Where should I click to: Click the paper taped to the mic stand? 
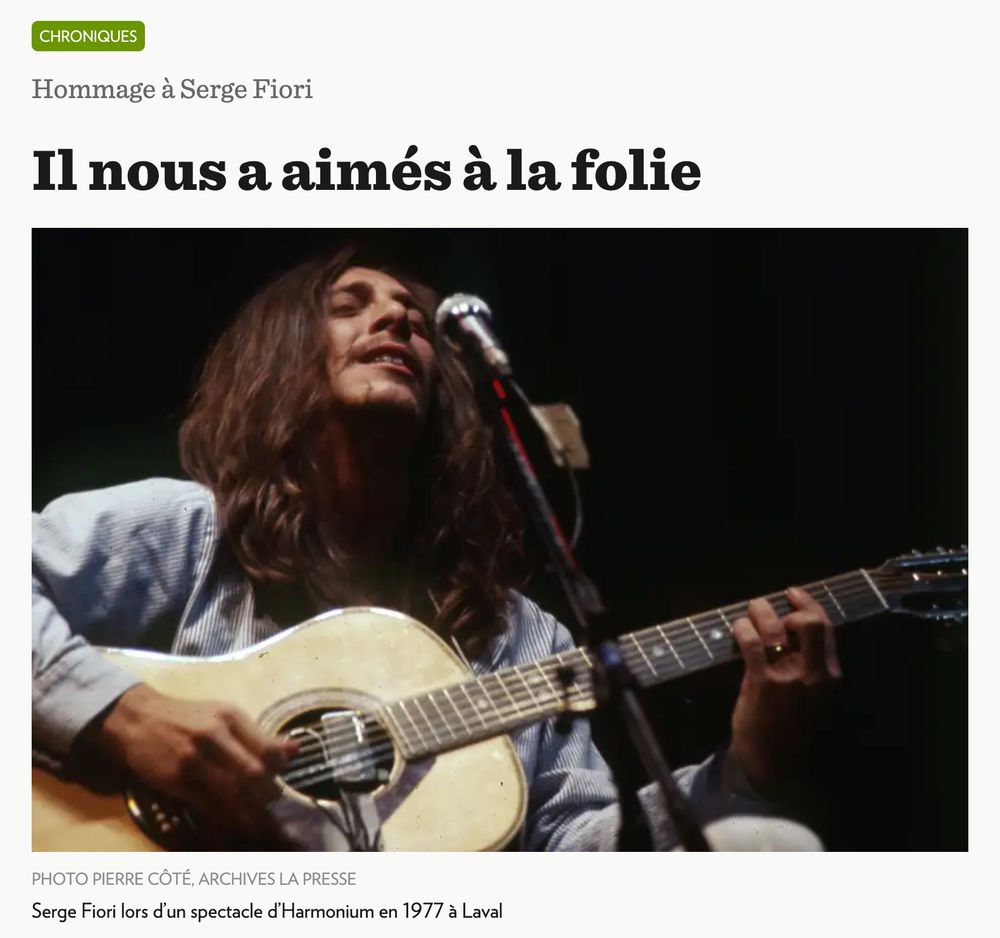coord(561,435)
